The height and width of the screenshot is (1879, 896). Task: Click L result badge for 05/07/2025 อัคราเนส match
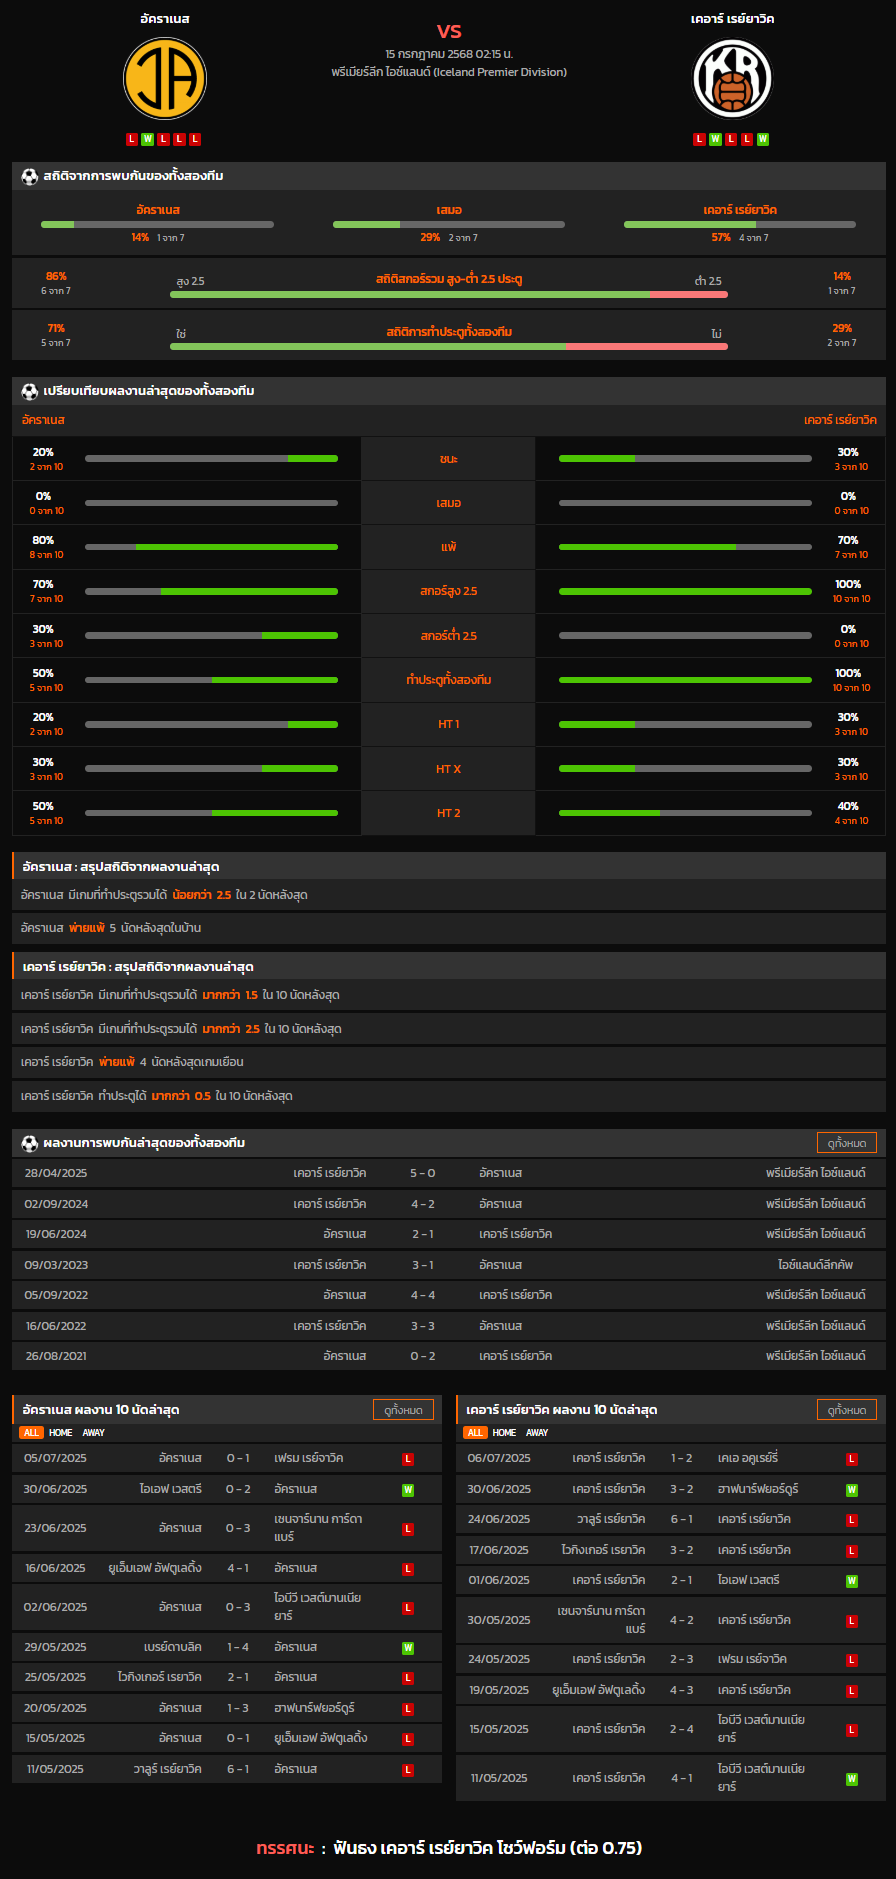click(x=408, y=1459)
